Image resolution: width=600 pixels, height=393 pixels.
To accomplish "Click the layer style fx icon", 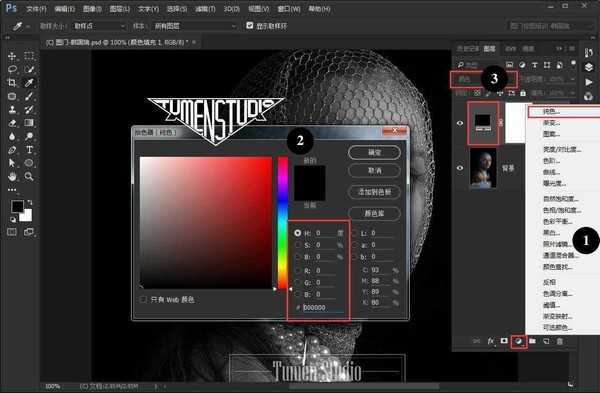I will click(491, 341).
